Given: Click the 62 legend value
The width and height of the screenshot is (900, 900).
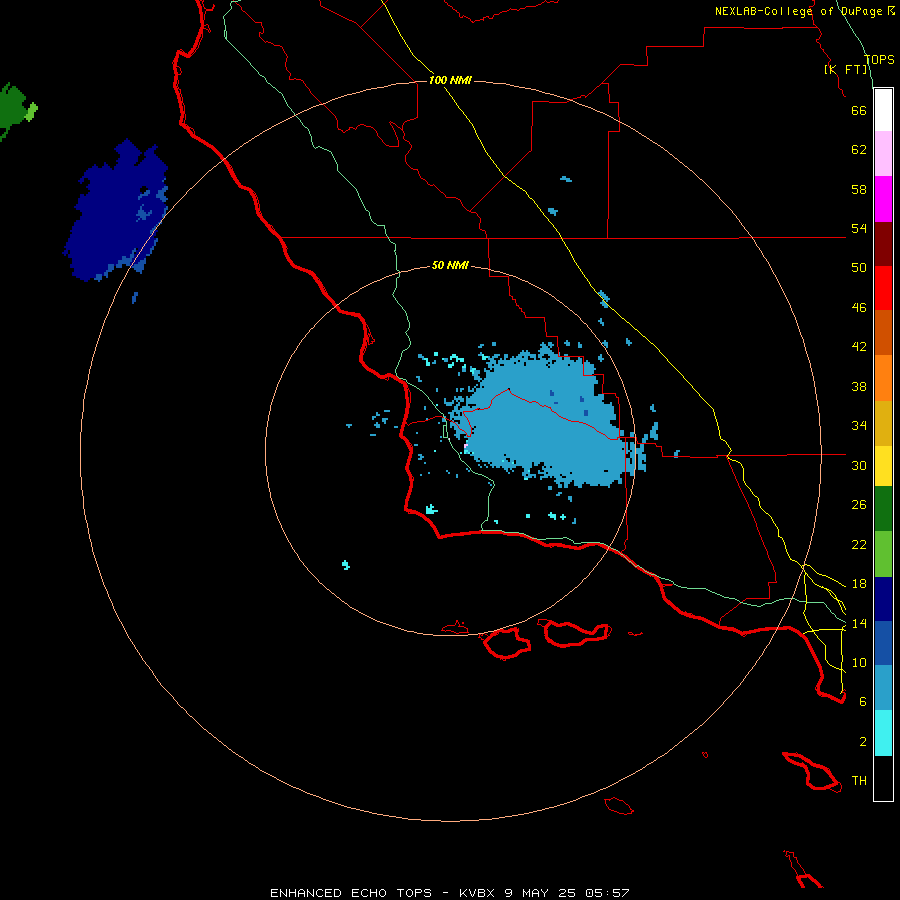Looking at the screenshot, I should click(x=859, y=150).
